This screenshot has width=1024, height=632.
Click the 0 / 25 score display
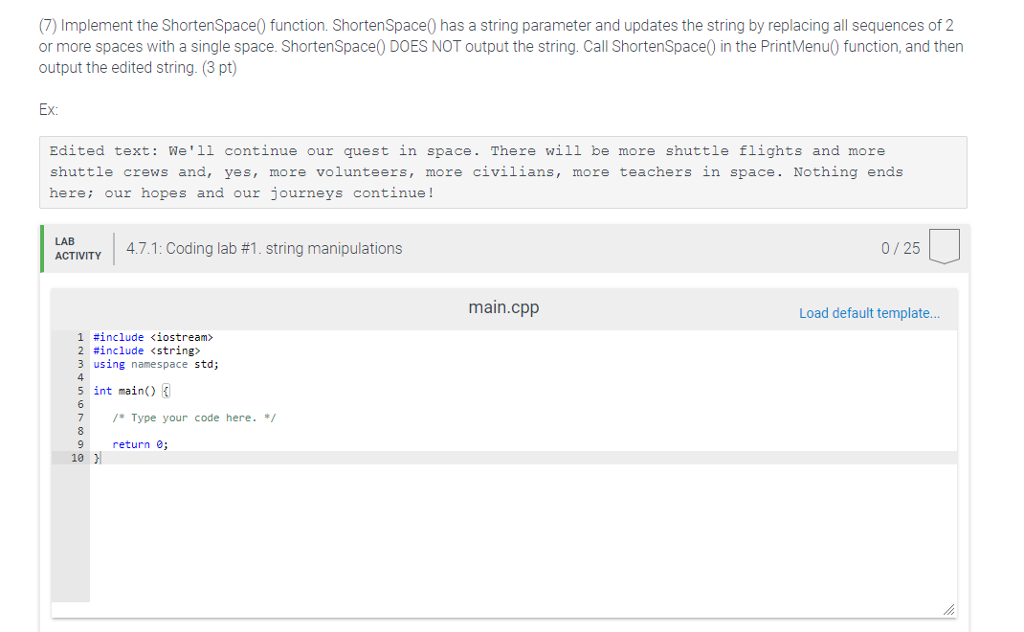click(903, 247)
